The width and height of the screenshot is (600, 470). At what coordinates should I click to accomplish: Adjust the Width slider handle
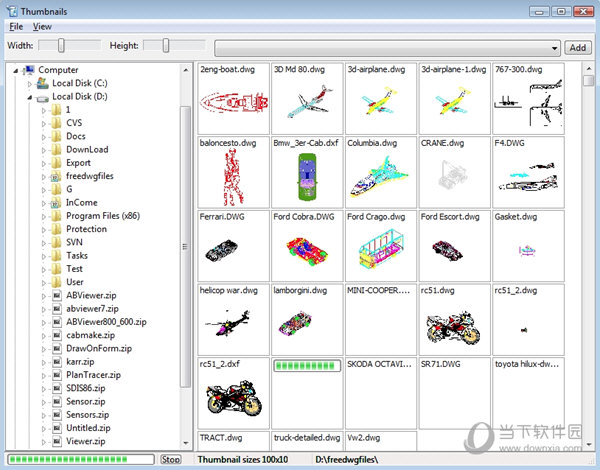(61, 46)
